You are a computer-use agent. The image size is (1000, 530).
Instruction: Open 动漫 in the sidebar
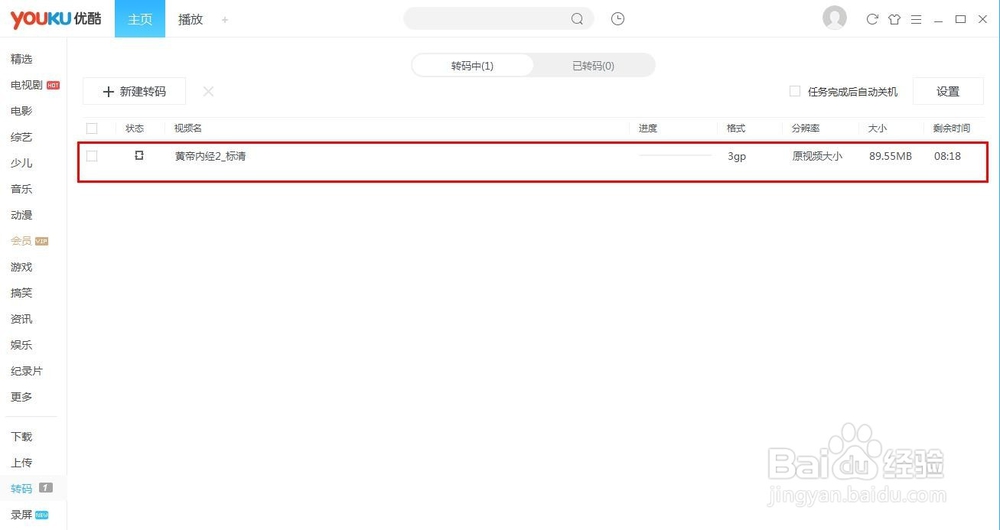(21, 215)
